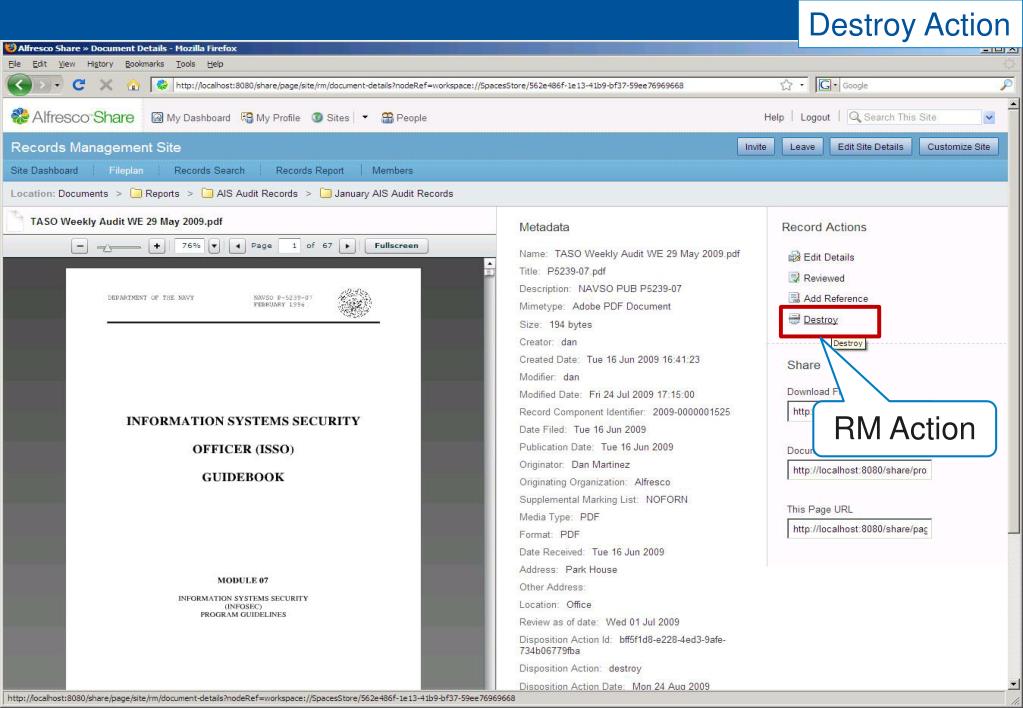This screenshot has width=1023, height=708.
Task: Go to next PDF page arrow
Action: tap(348, 246)
